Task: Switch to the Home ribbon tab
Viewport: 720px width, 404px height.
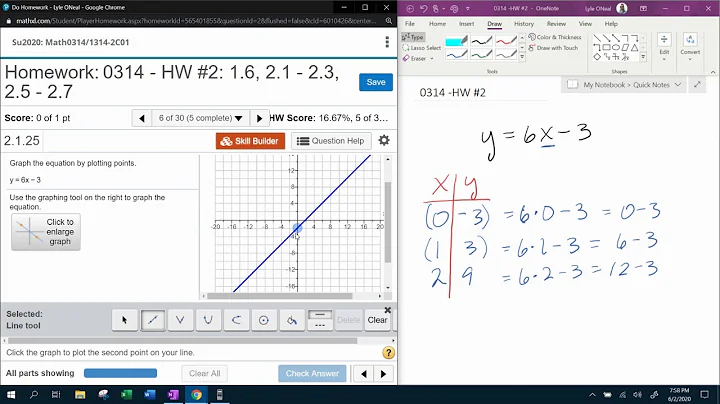Action: (437, 24)
